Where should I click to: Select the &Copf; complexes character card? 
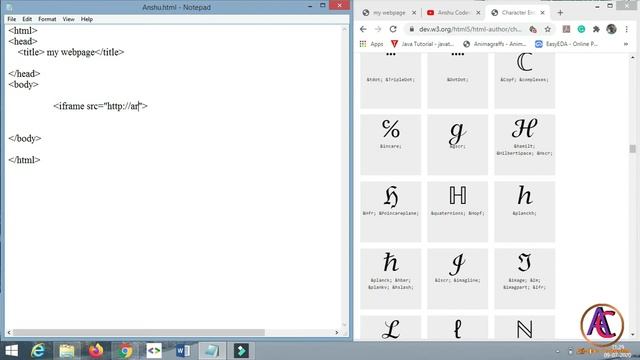pos(524,81)
